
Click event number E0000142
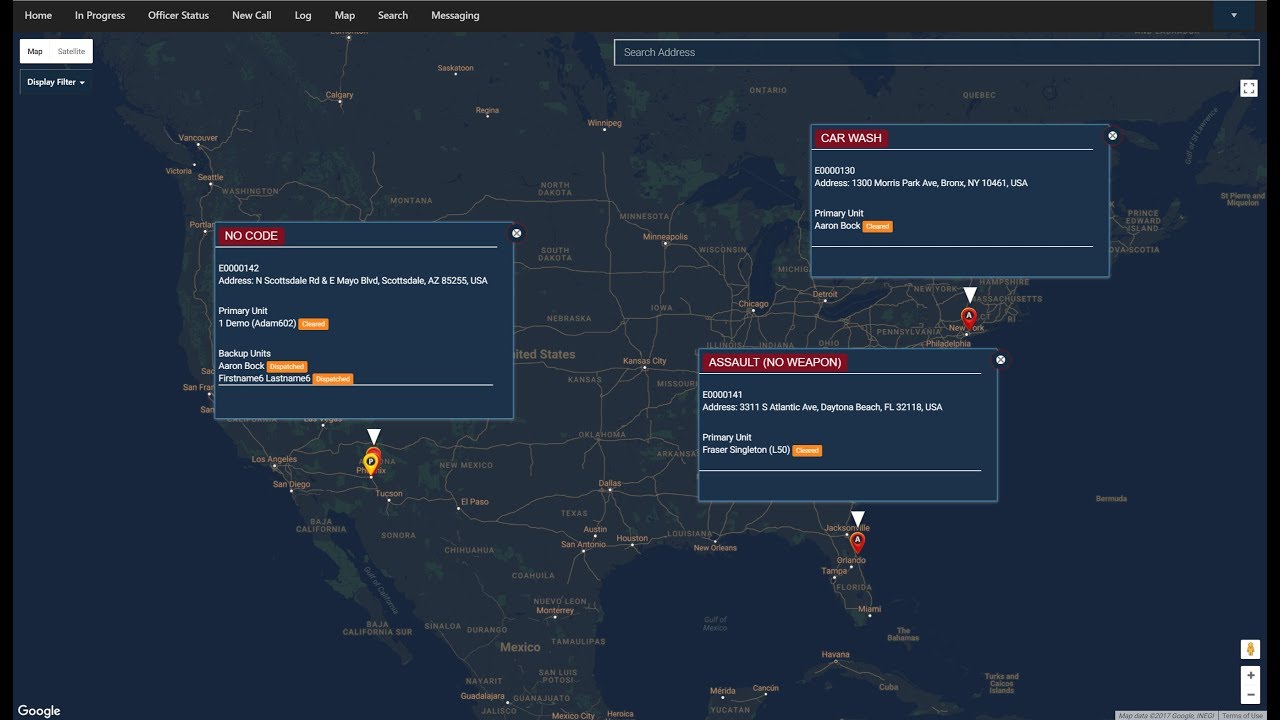coord(239,268)
